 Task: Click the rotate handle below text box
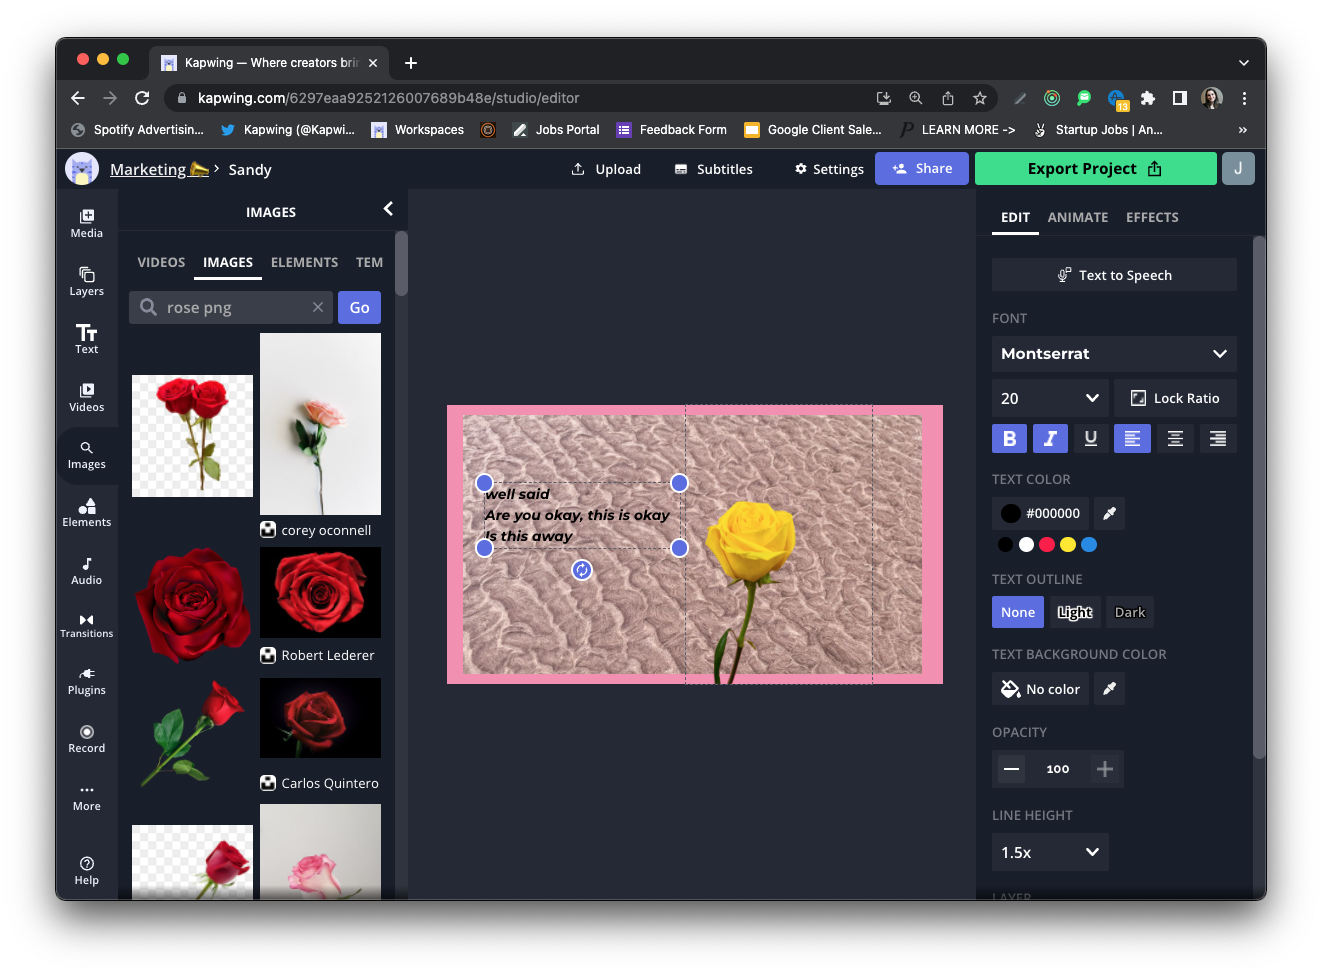click(x=582, y=570)
